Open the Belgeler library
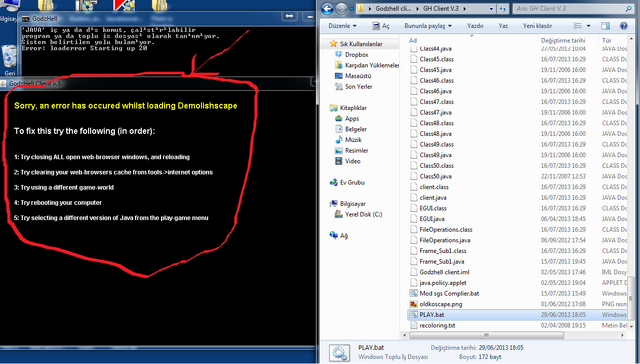This screenshot has height=364, width=640. click(x=356, y=129)
